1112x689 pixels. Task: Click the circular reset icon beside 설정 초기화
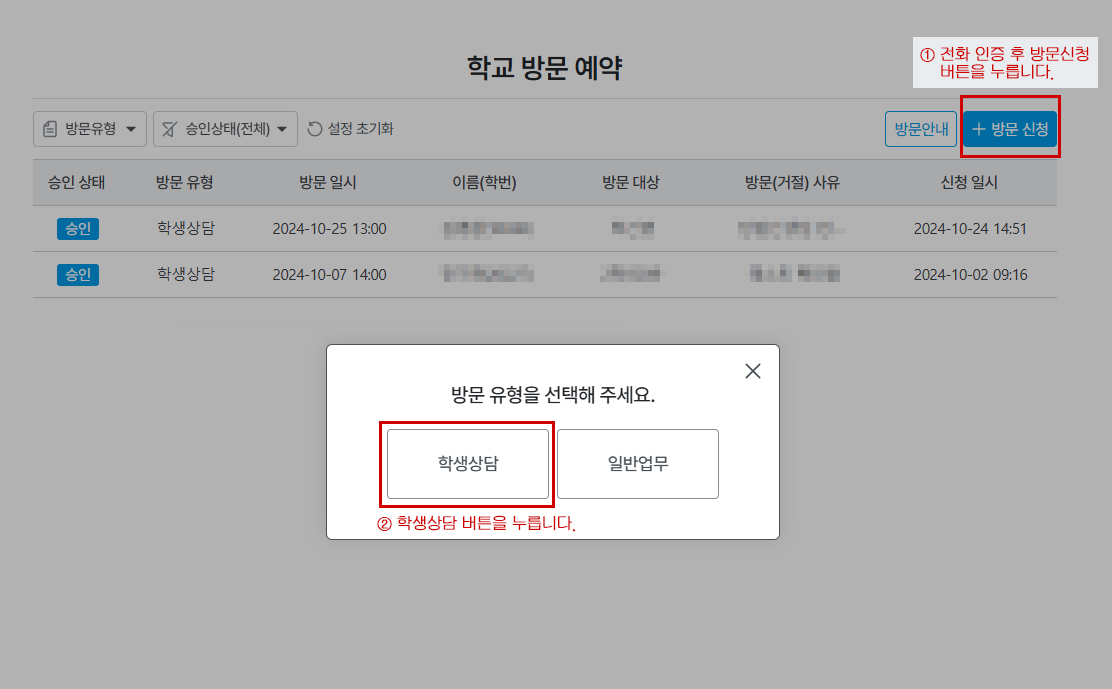pyautogui.click(x=315, y=129)
